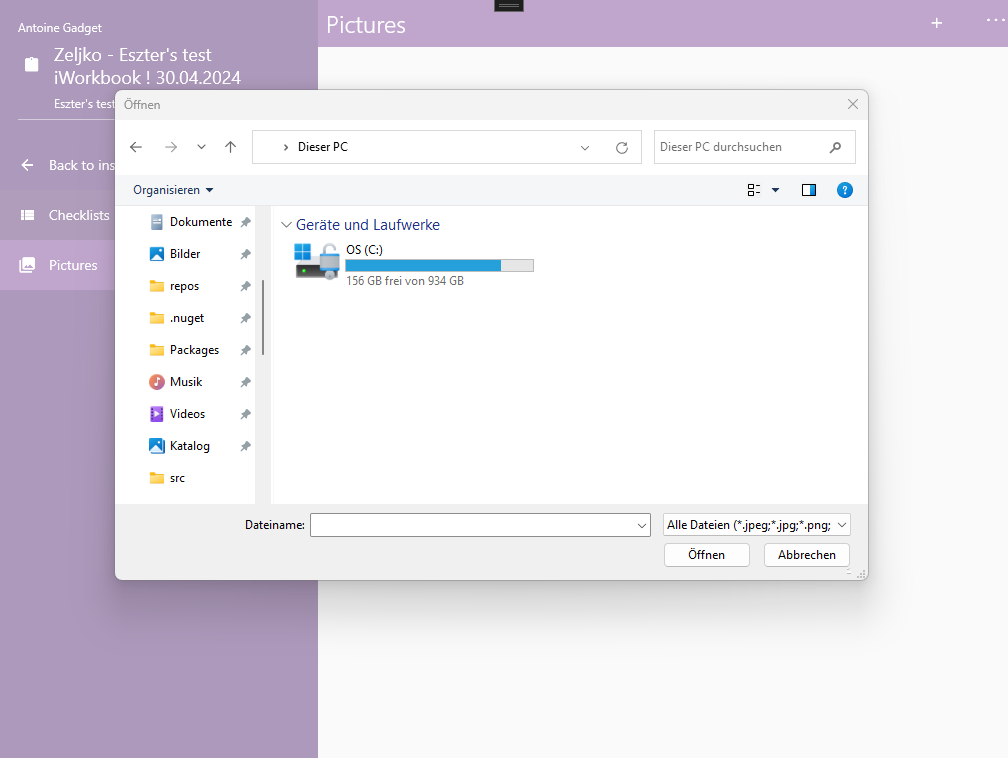Click the search magnifier icon

(835, 147)
